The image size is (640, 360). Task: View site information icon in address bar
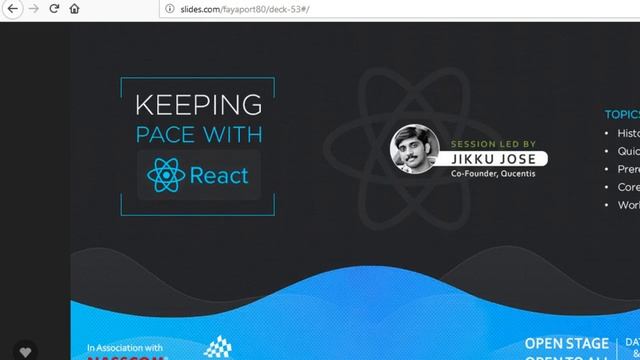[x=170, y=9]
